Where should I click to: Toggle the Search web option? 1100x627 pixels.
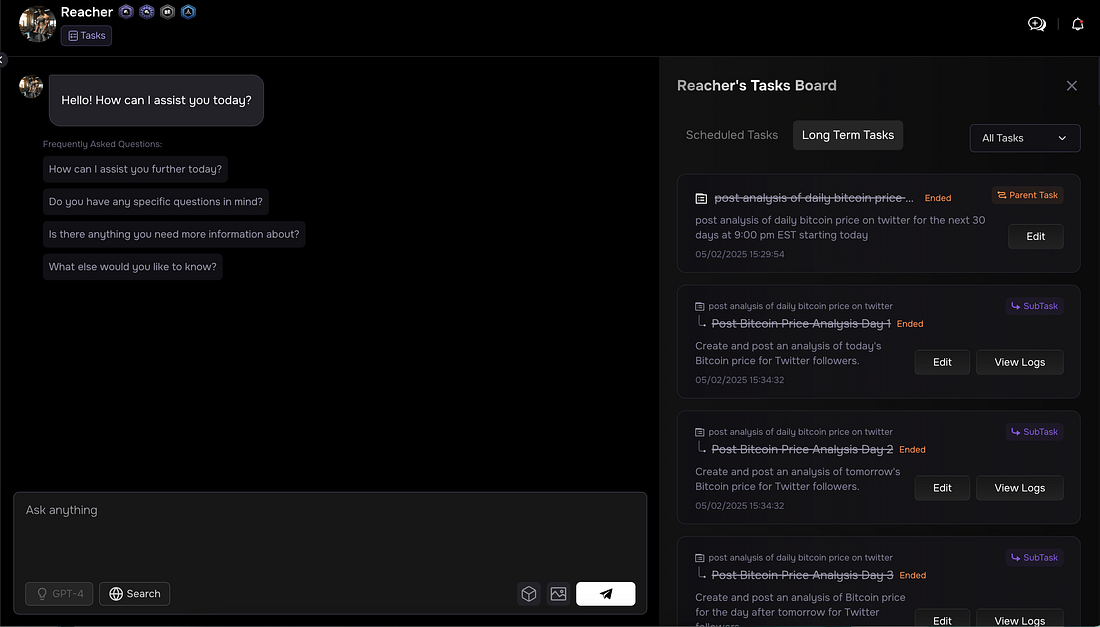(x=135, y=594)
